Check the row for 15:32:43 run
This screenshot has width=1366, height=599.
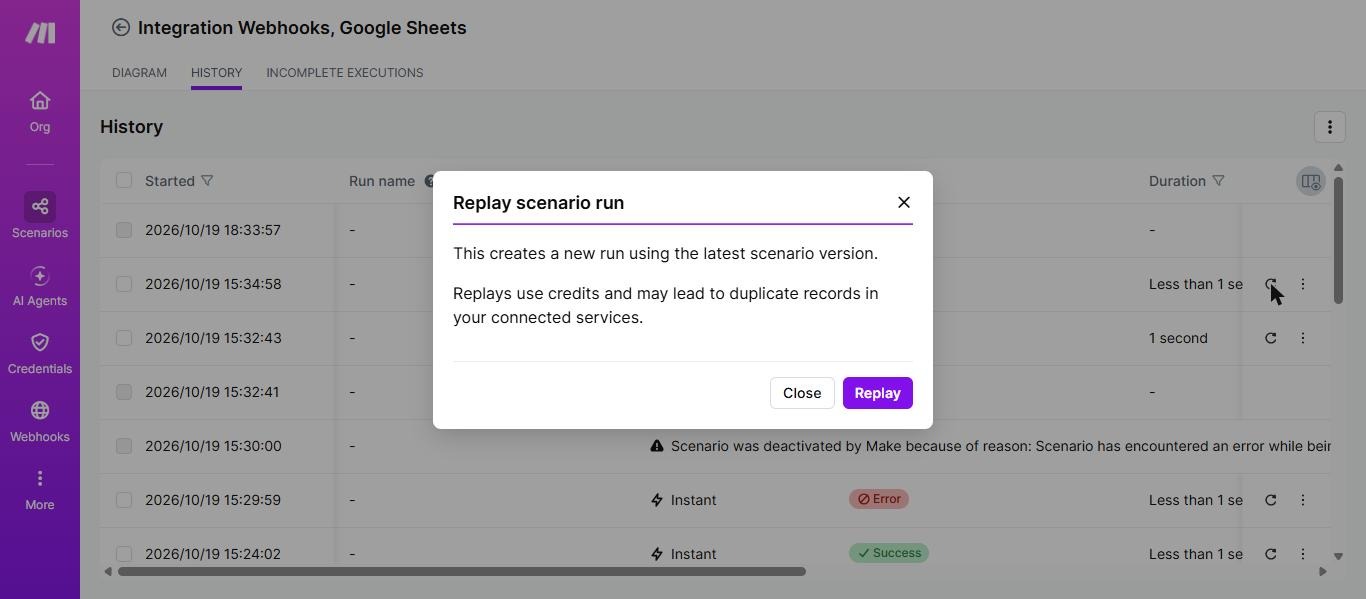click(x=124, y=338)
